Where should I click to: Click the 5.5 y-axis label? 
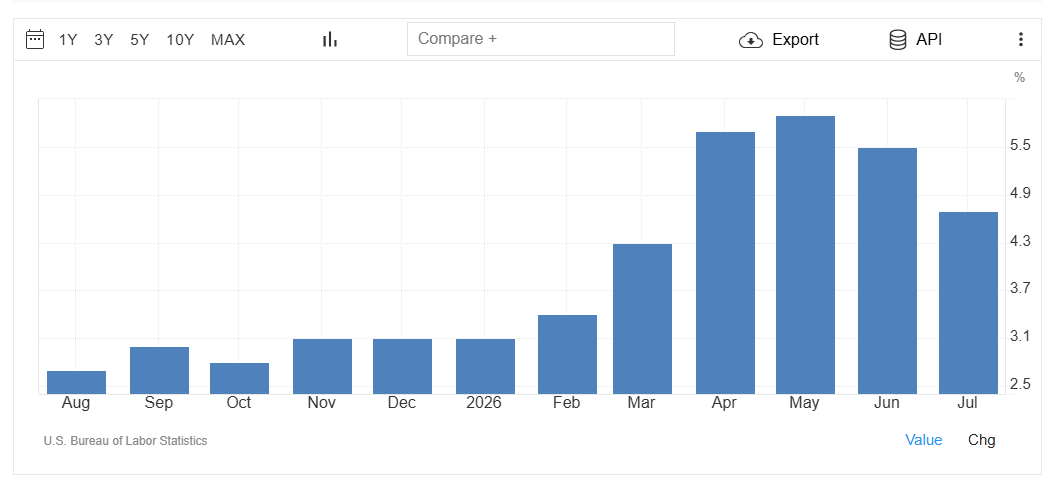tap(1020, 145)
